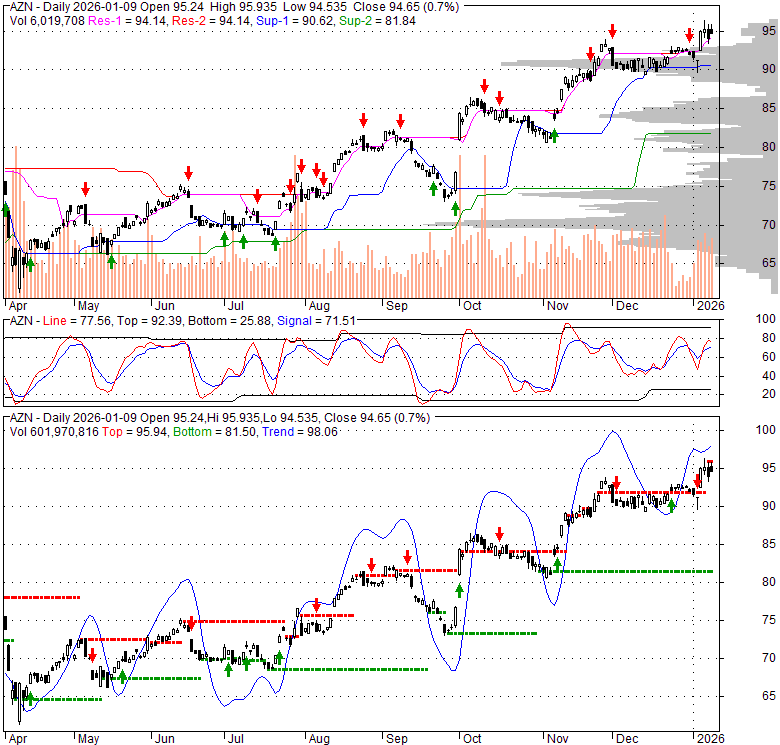Click May on the top chart's date axis

click(89, 305)
